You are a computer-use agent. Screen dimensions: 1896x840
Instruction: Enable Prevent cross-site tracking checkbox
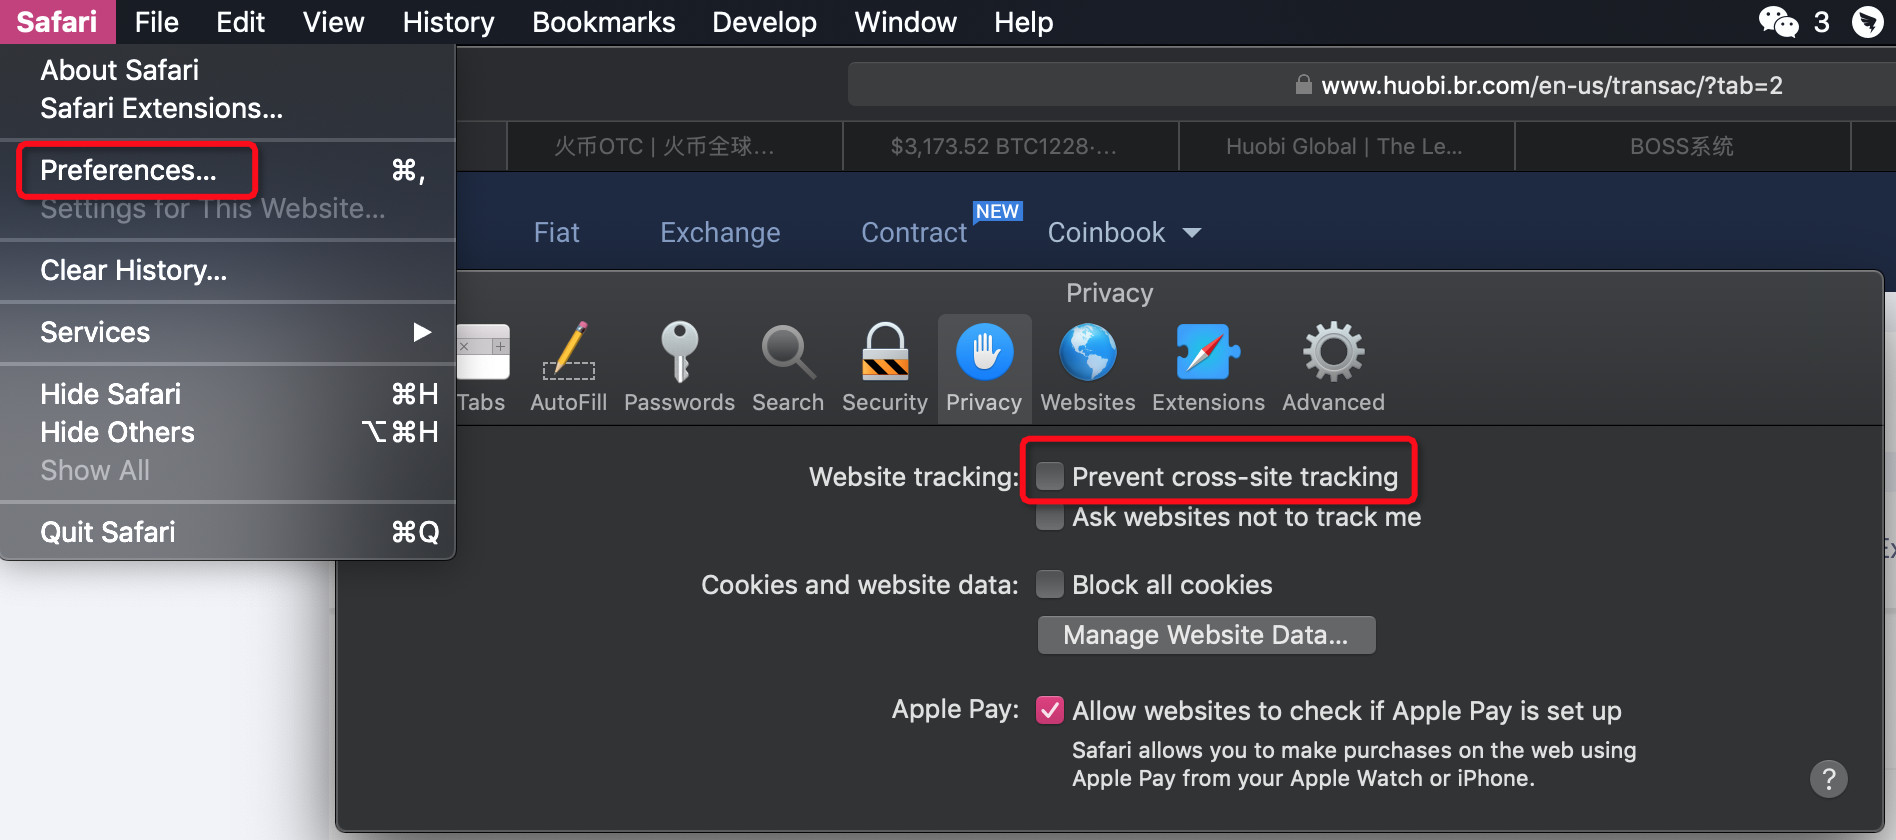(1050, 476)
